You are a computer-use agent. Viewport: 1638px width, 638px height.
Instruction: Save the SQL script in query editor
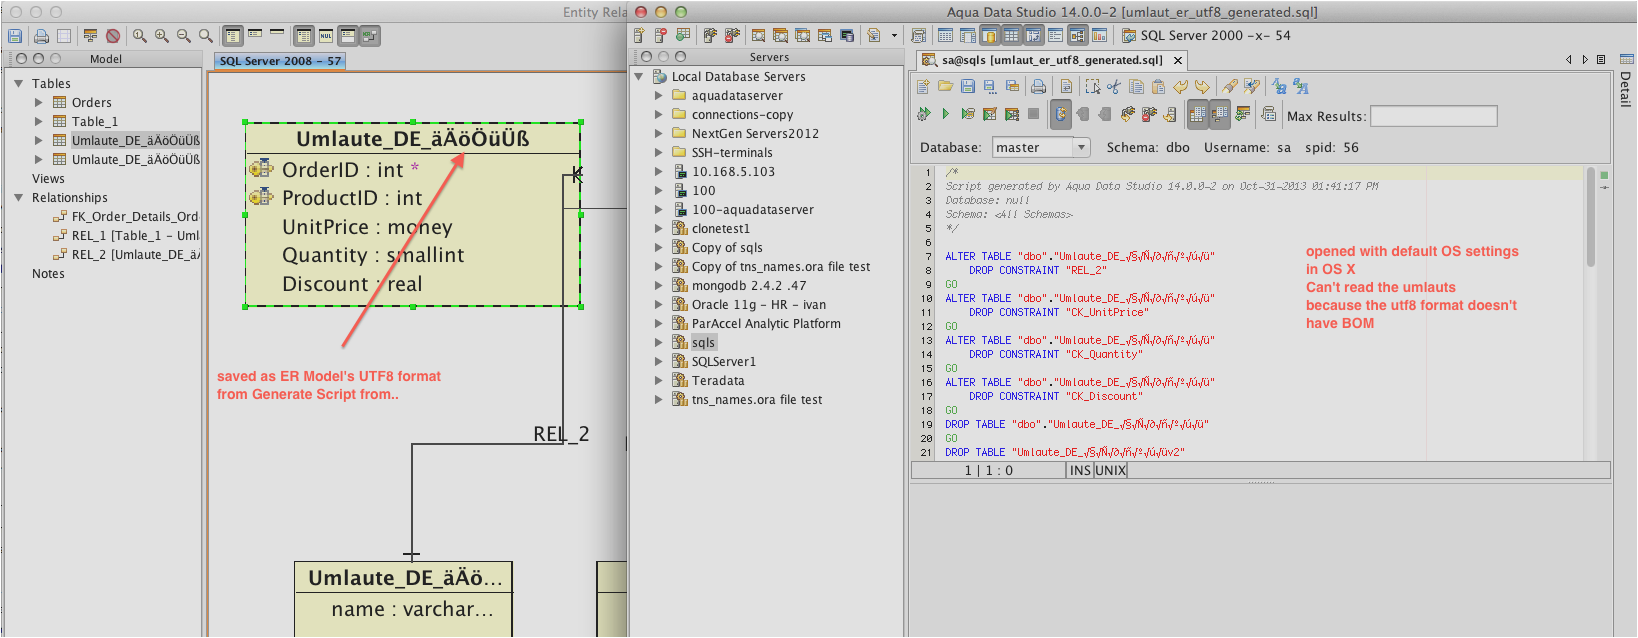967,87
